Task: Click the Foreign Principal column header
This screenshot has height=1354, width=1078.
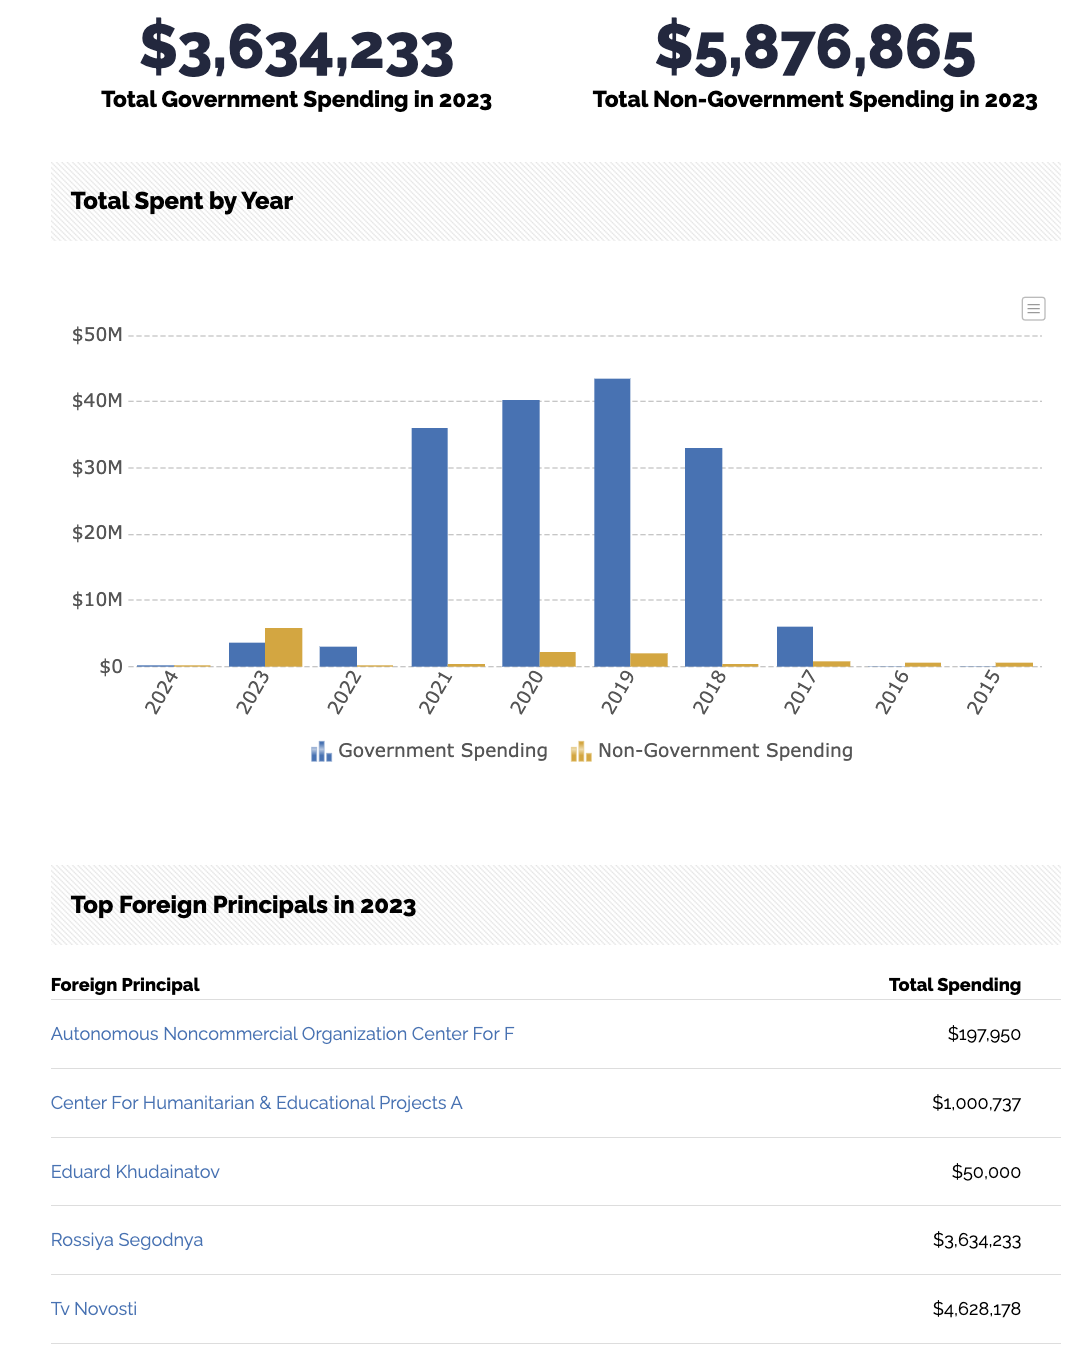Action: point(125,985)
